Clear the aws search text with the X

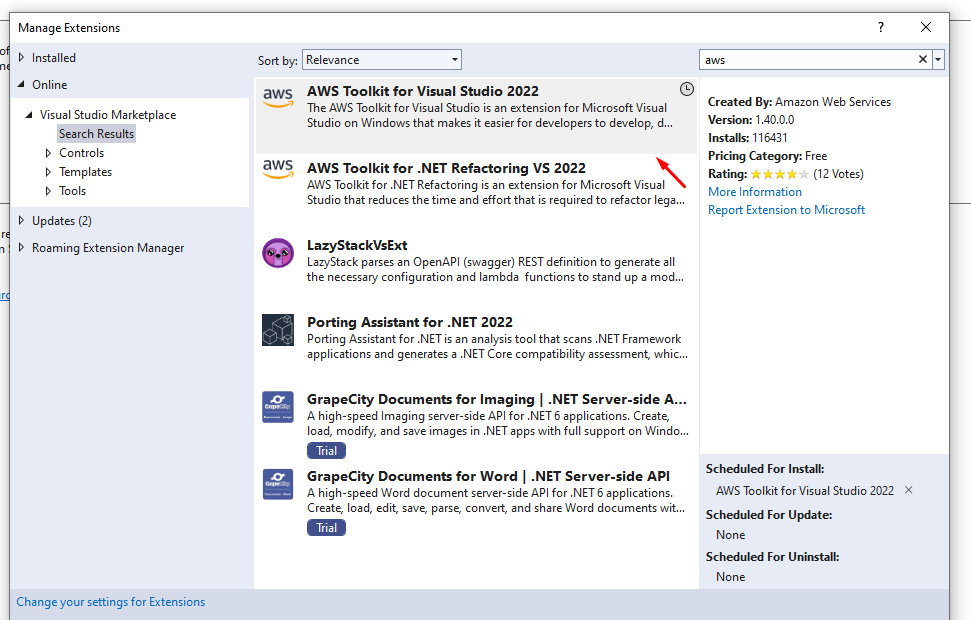[923, 59]
